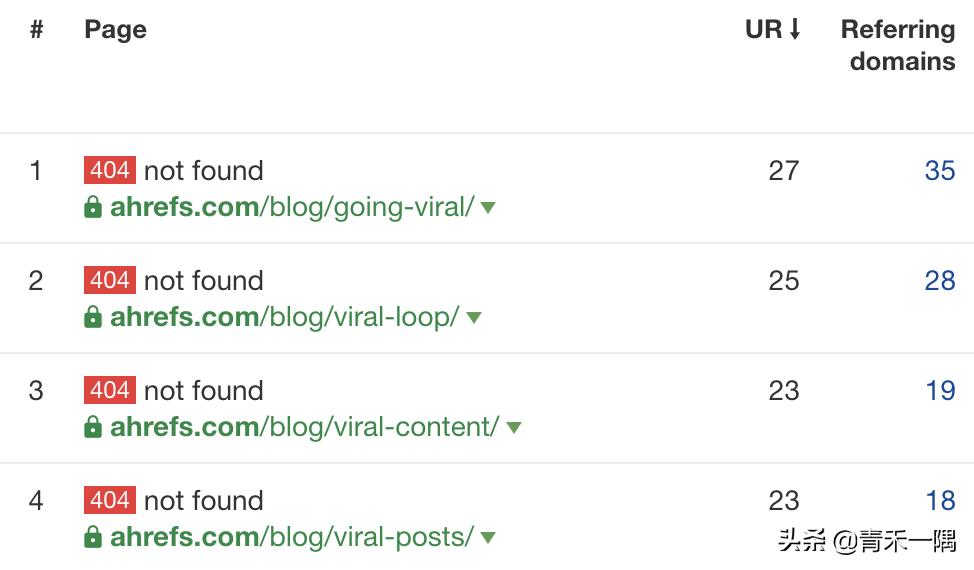This screenshot has height=570, width=974.
Task: Expand the going-viral URL dropdown arrow
Action: coord(488,208)
